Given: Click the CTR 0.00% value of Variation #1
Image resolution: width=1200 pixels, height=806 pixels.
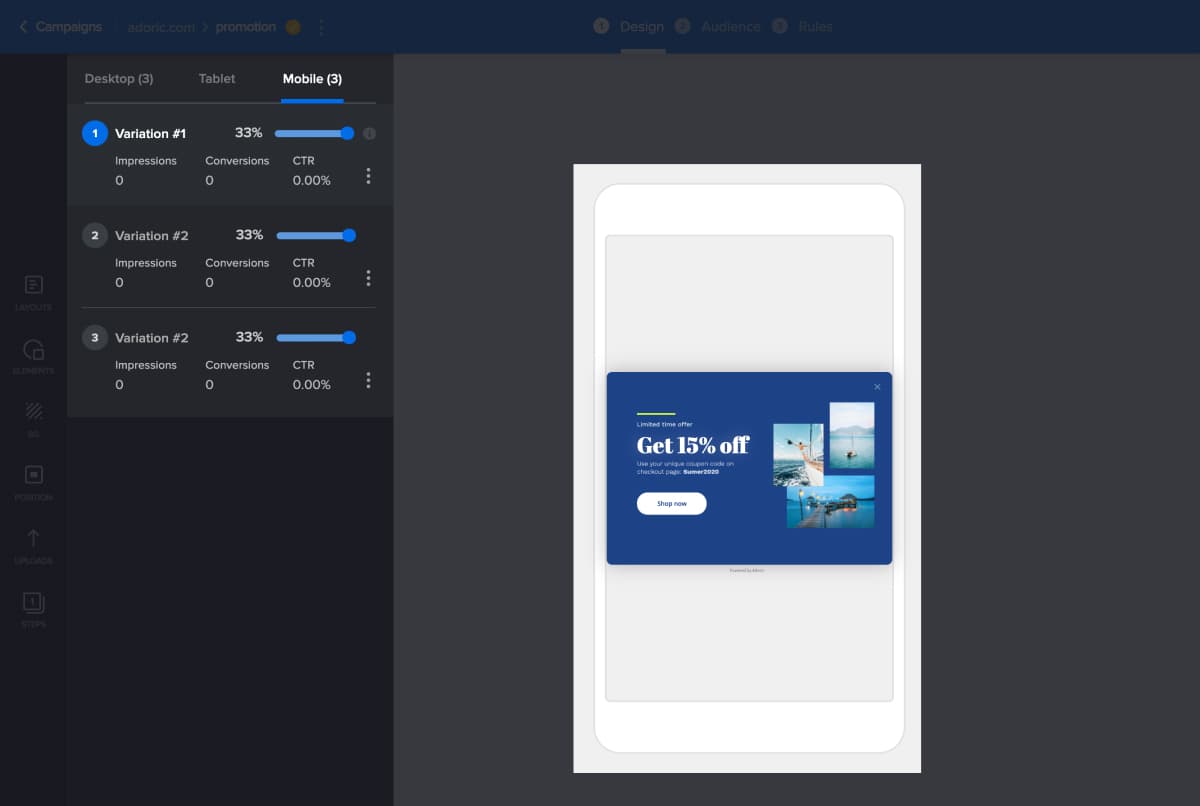Looking at the screenshot, I should [312, 181].
